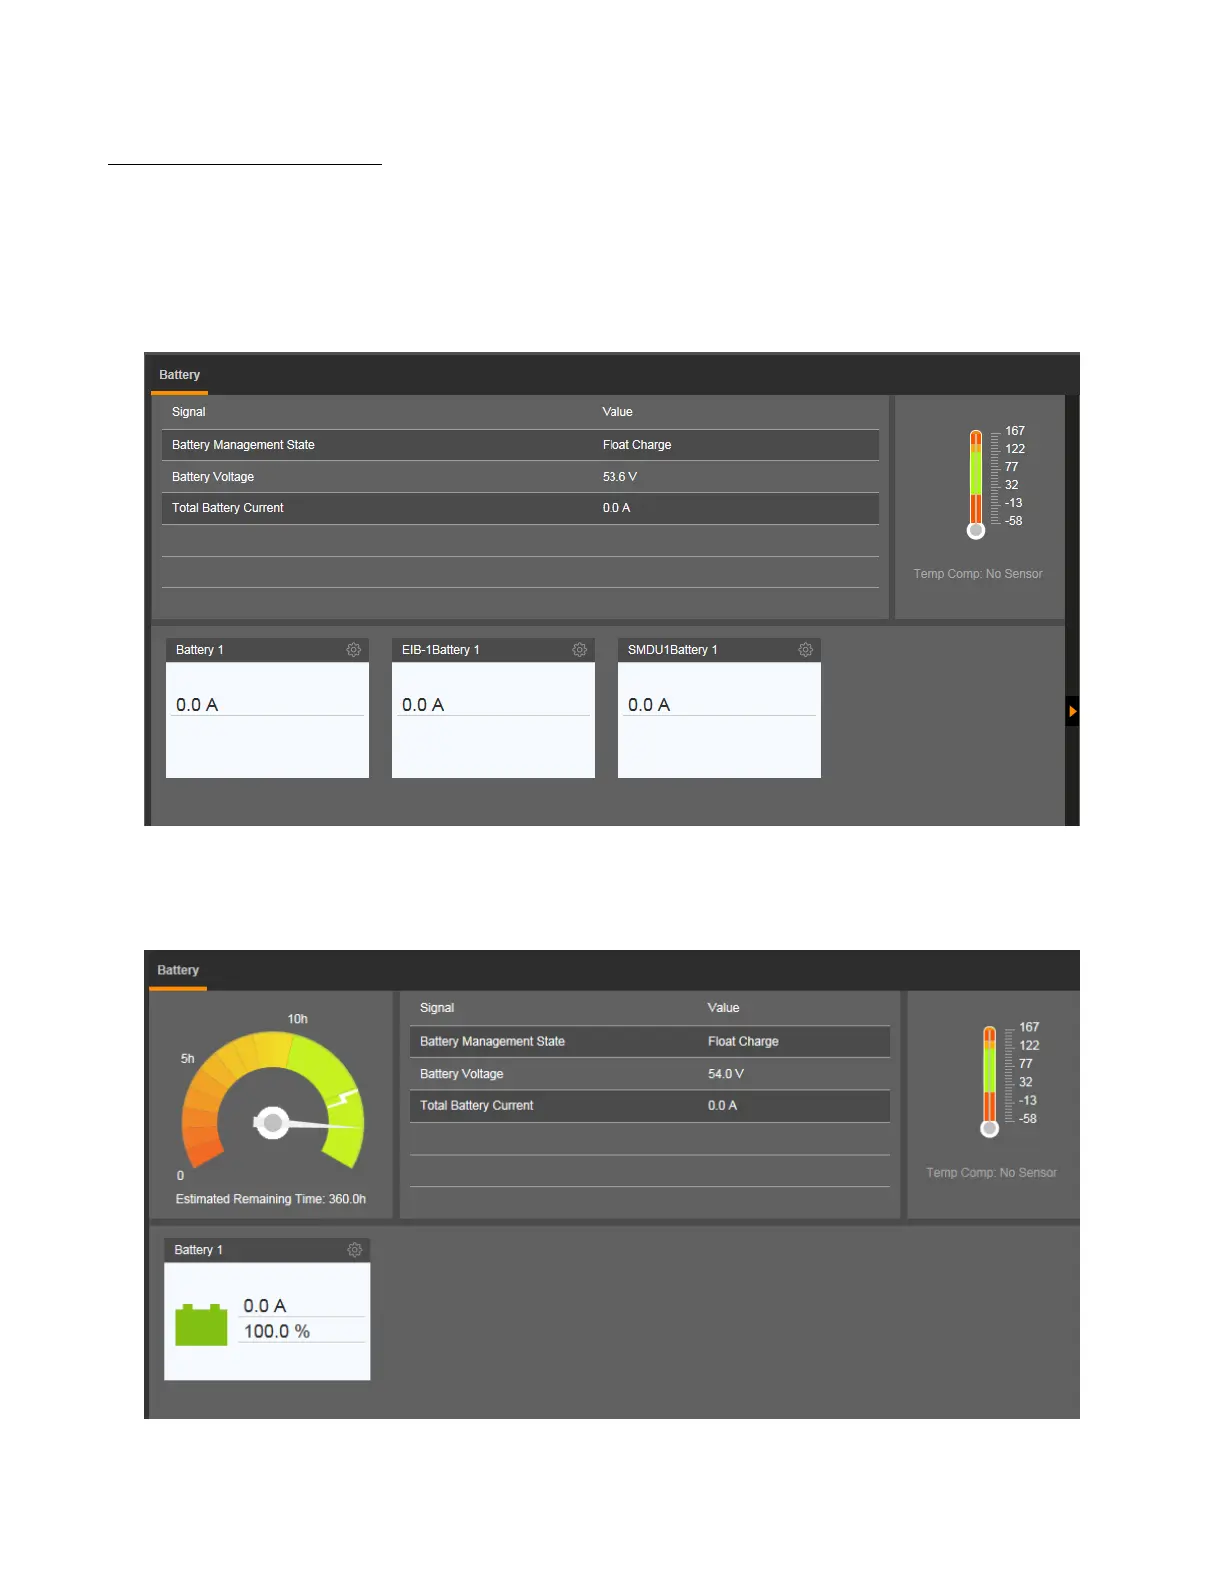Click the 100.0 % value on Battery 1 card
Screen dimensions: 1224x1584
tap(277, 1331)
